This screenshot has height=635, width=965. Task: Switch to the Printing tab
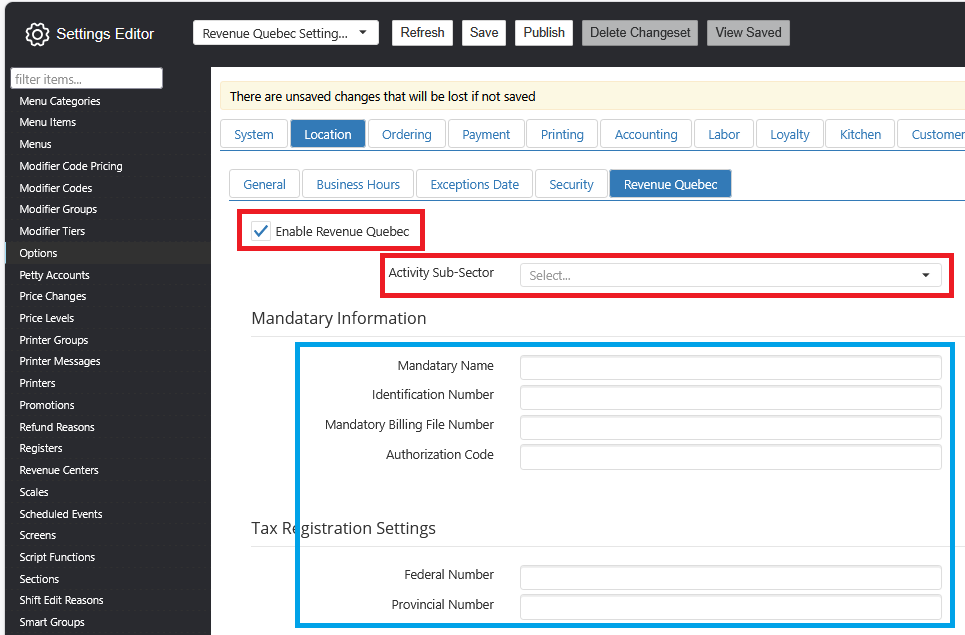[x=562, y=134]
